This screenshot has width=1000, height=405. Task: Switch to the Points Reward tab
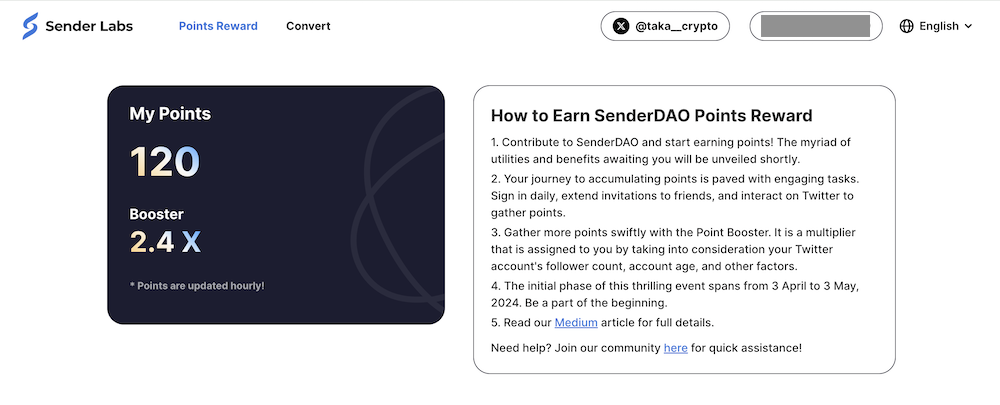[218, 26]
